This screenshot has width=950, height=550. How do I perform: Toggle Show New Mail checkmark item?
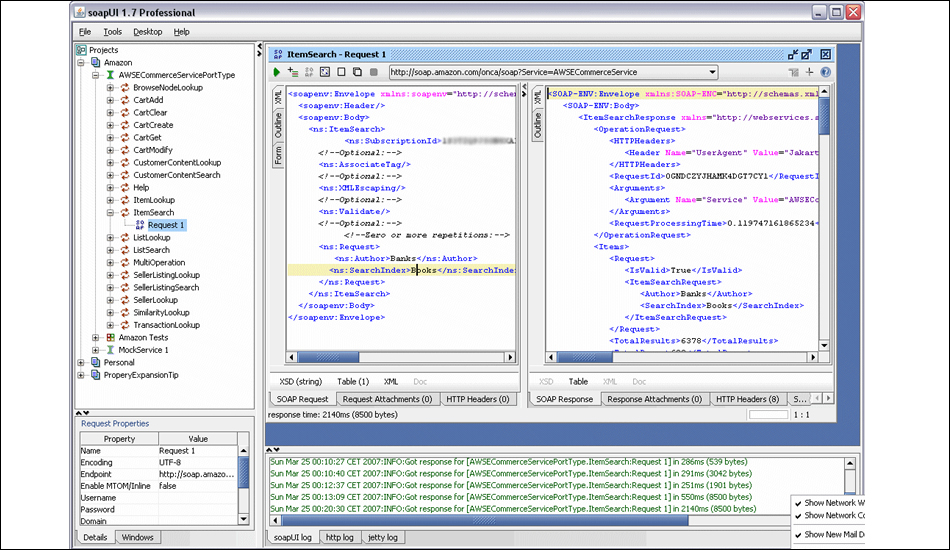coord(828,535)
